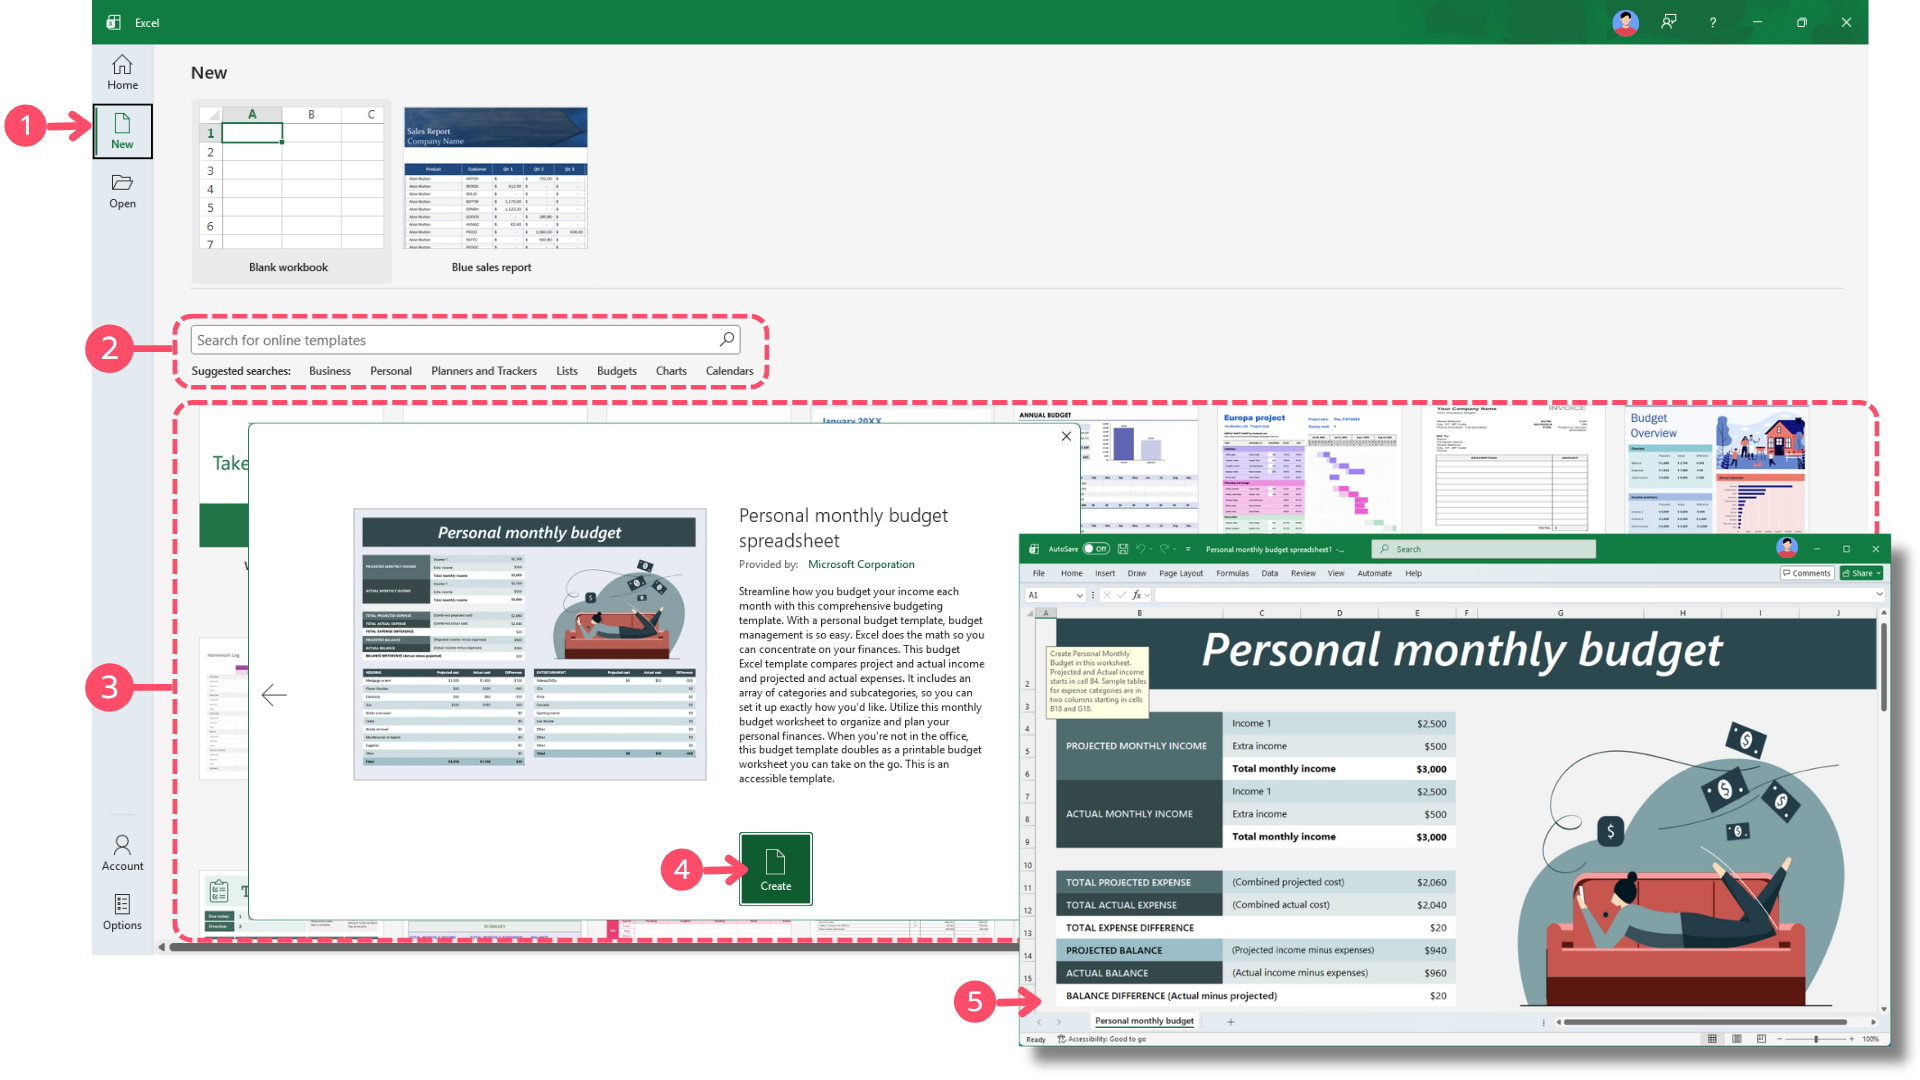
Task: Select the Budgets suggested search
Action: point(617,371)
